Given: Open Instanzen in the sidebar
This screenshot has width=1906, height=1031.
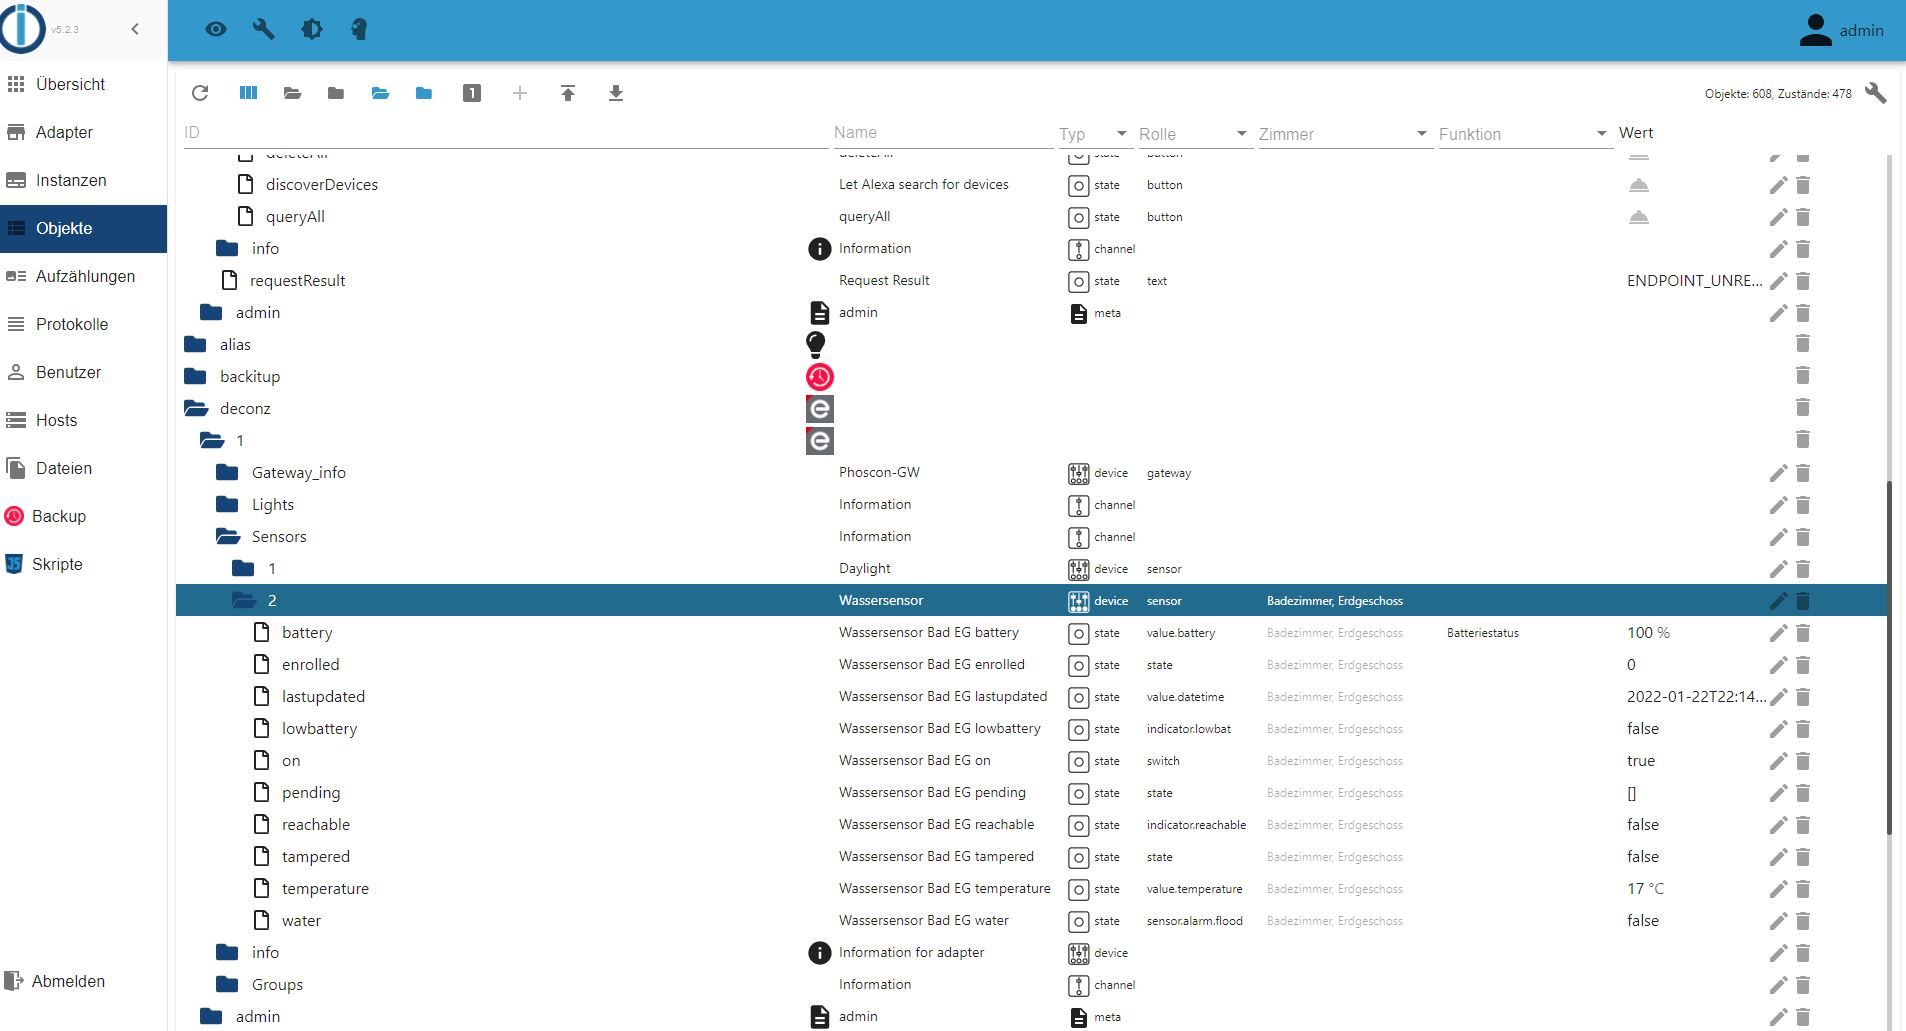Looking at the screenshot, I should pos(84,180).
